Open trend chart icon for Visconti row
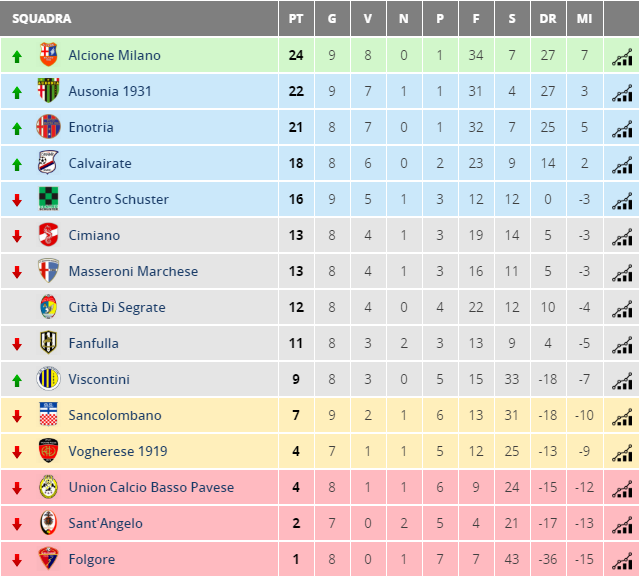 622,381
